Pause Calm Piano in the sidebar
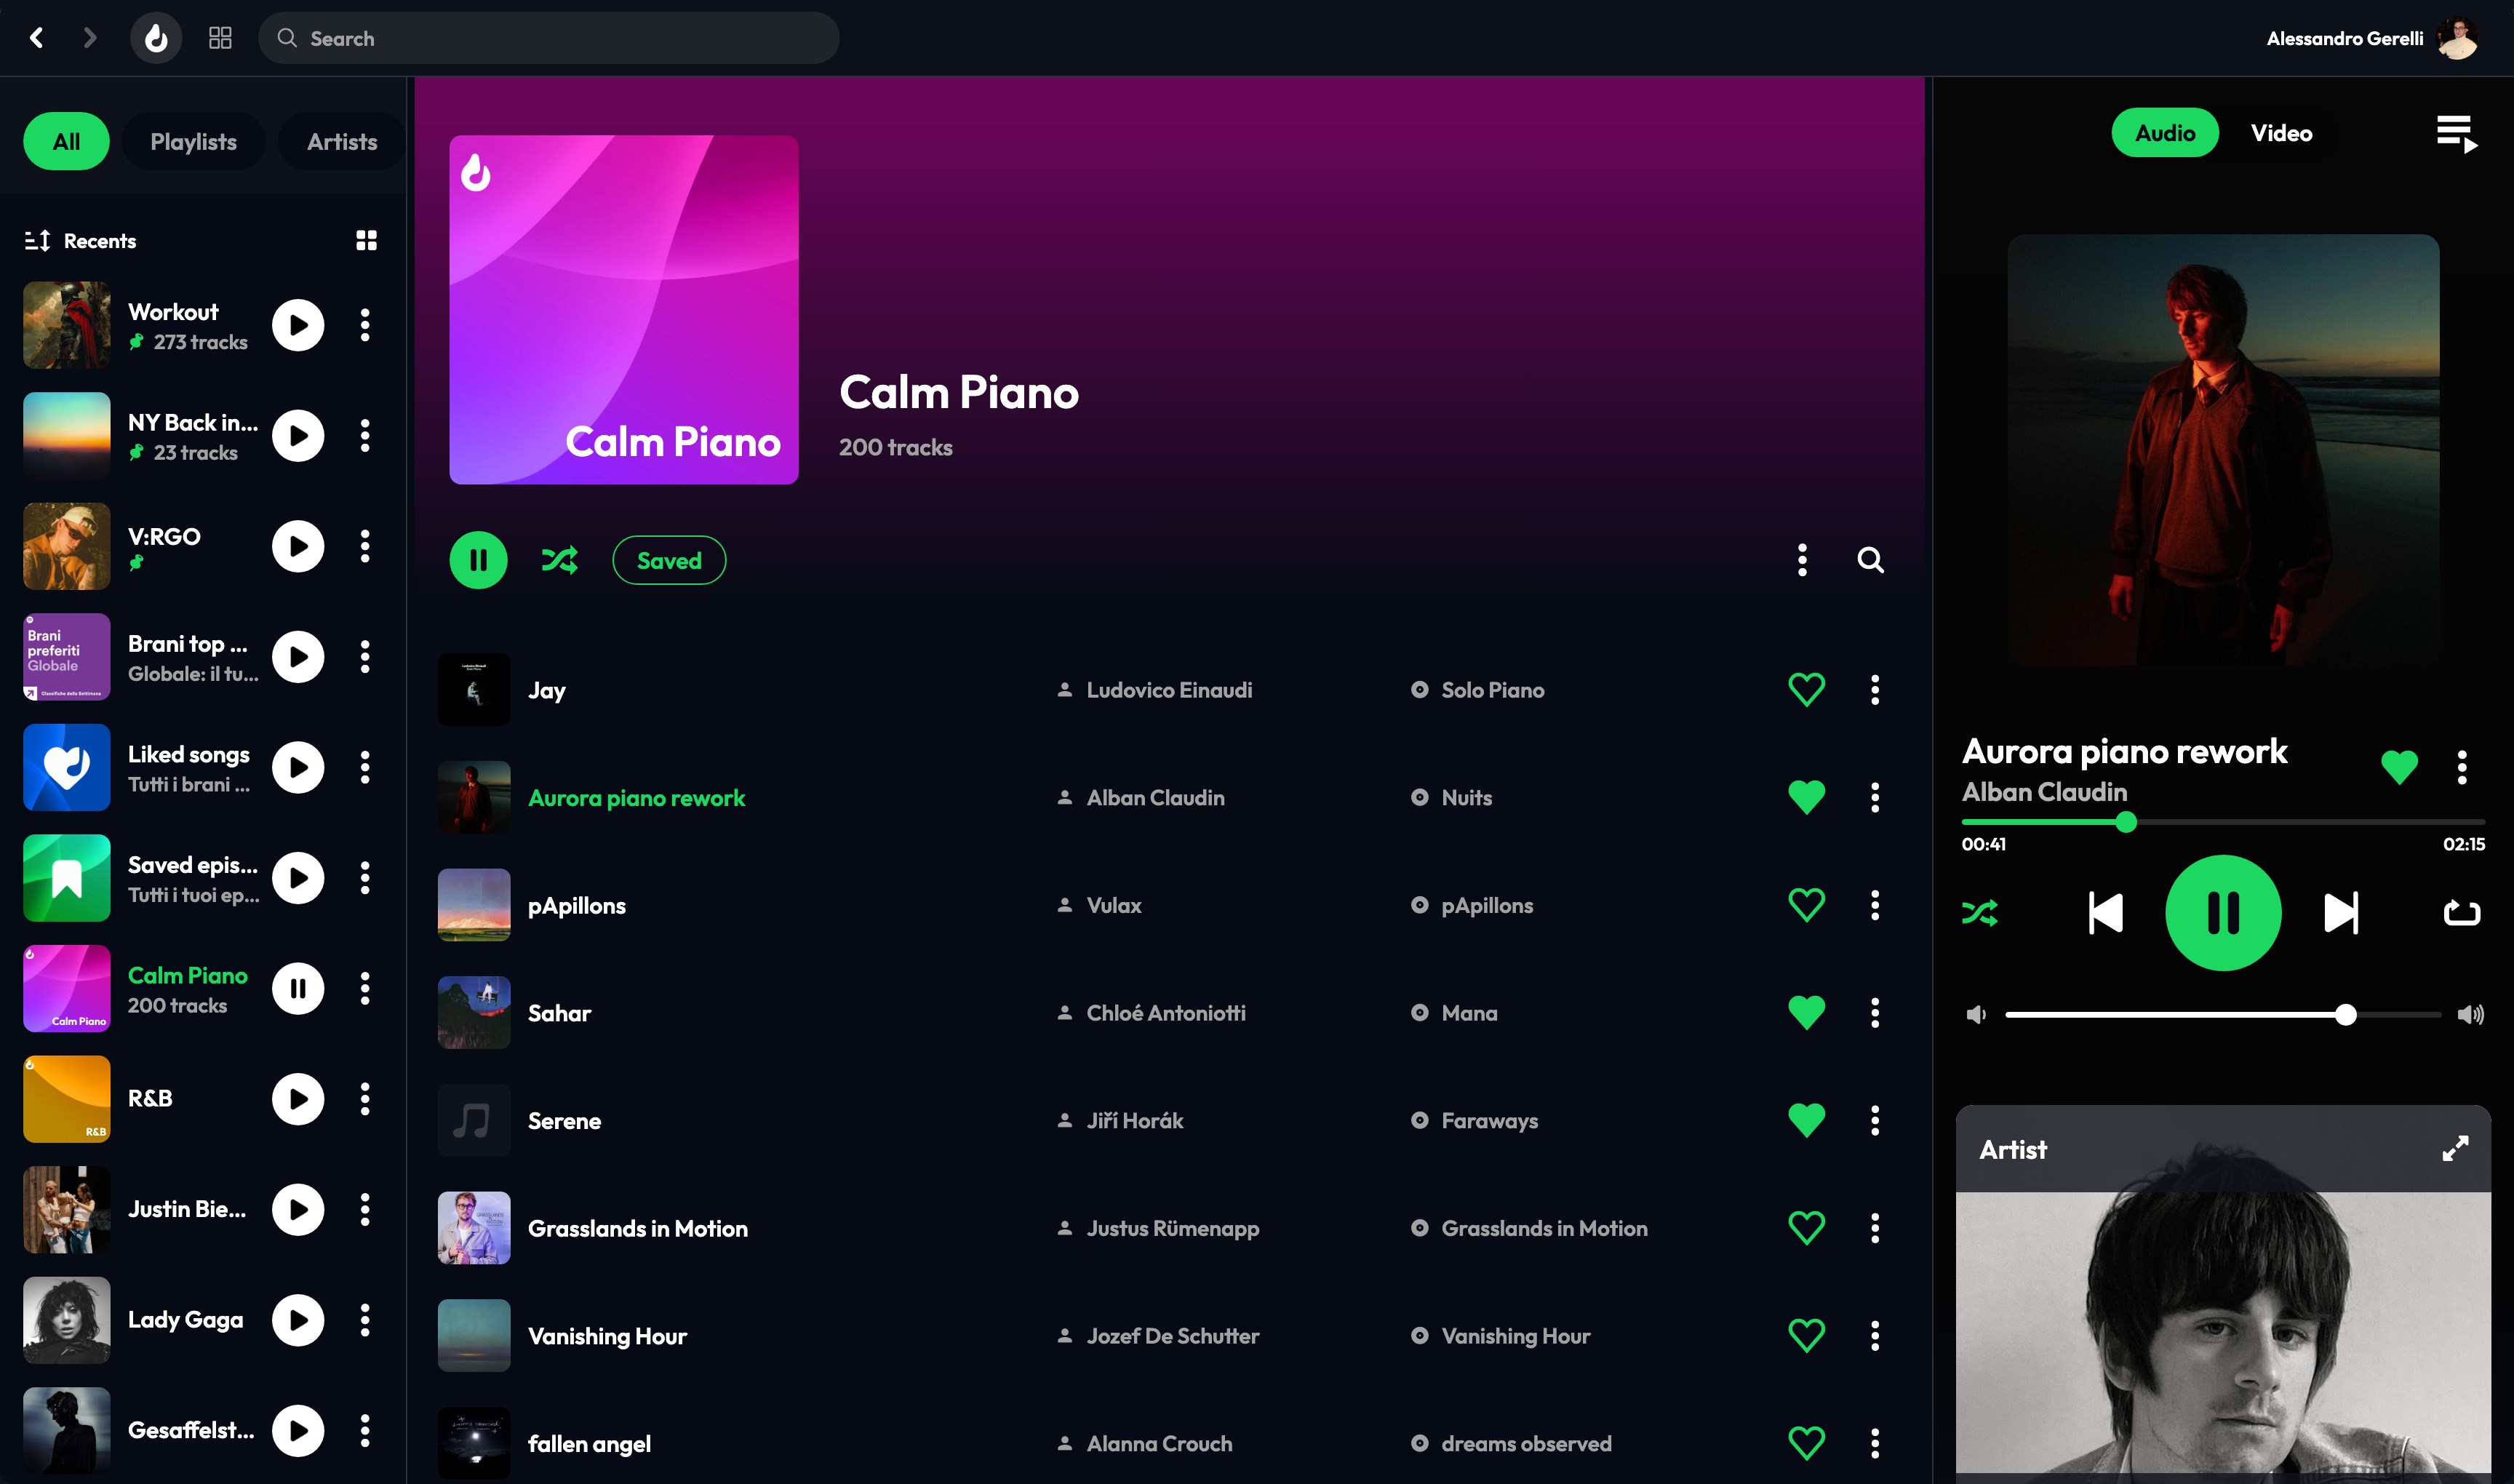 (298, 989)
